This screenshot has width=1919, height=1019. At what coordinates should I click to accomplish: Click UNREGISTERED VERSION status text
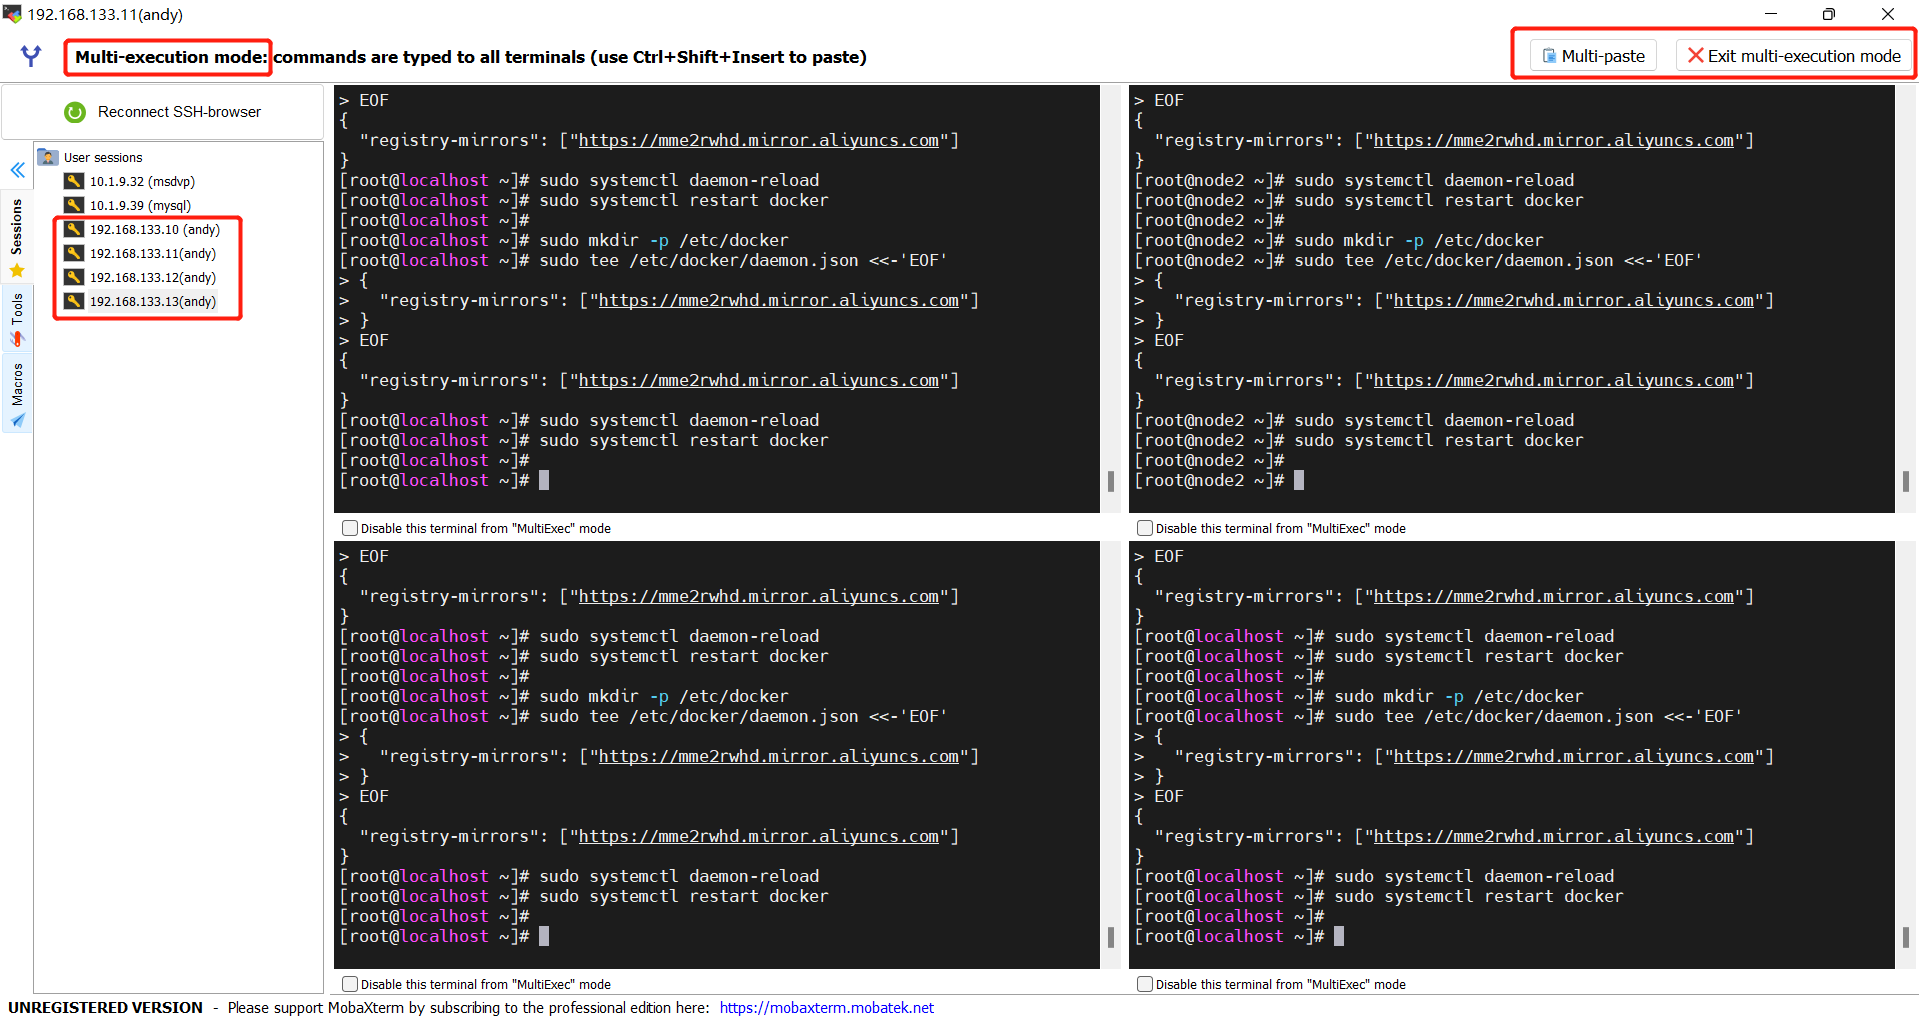pos(105,1007)
